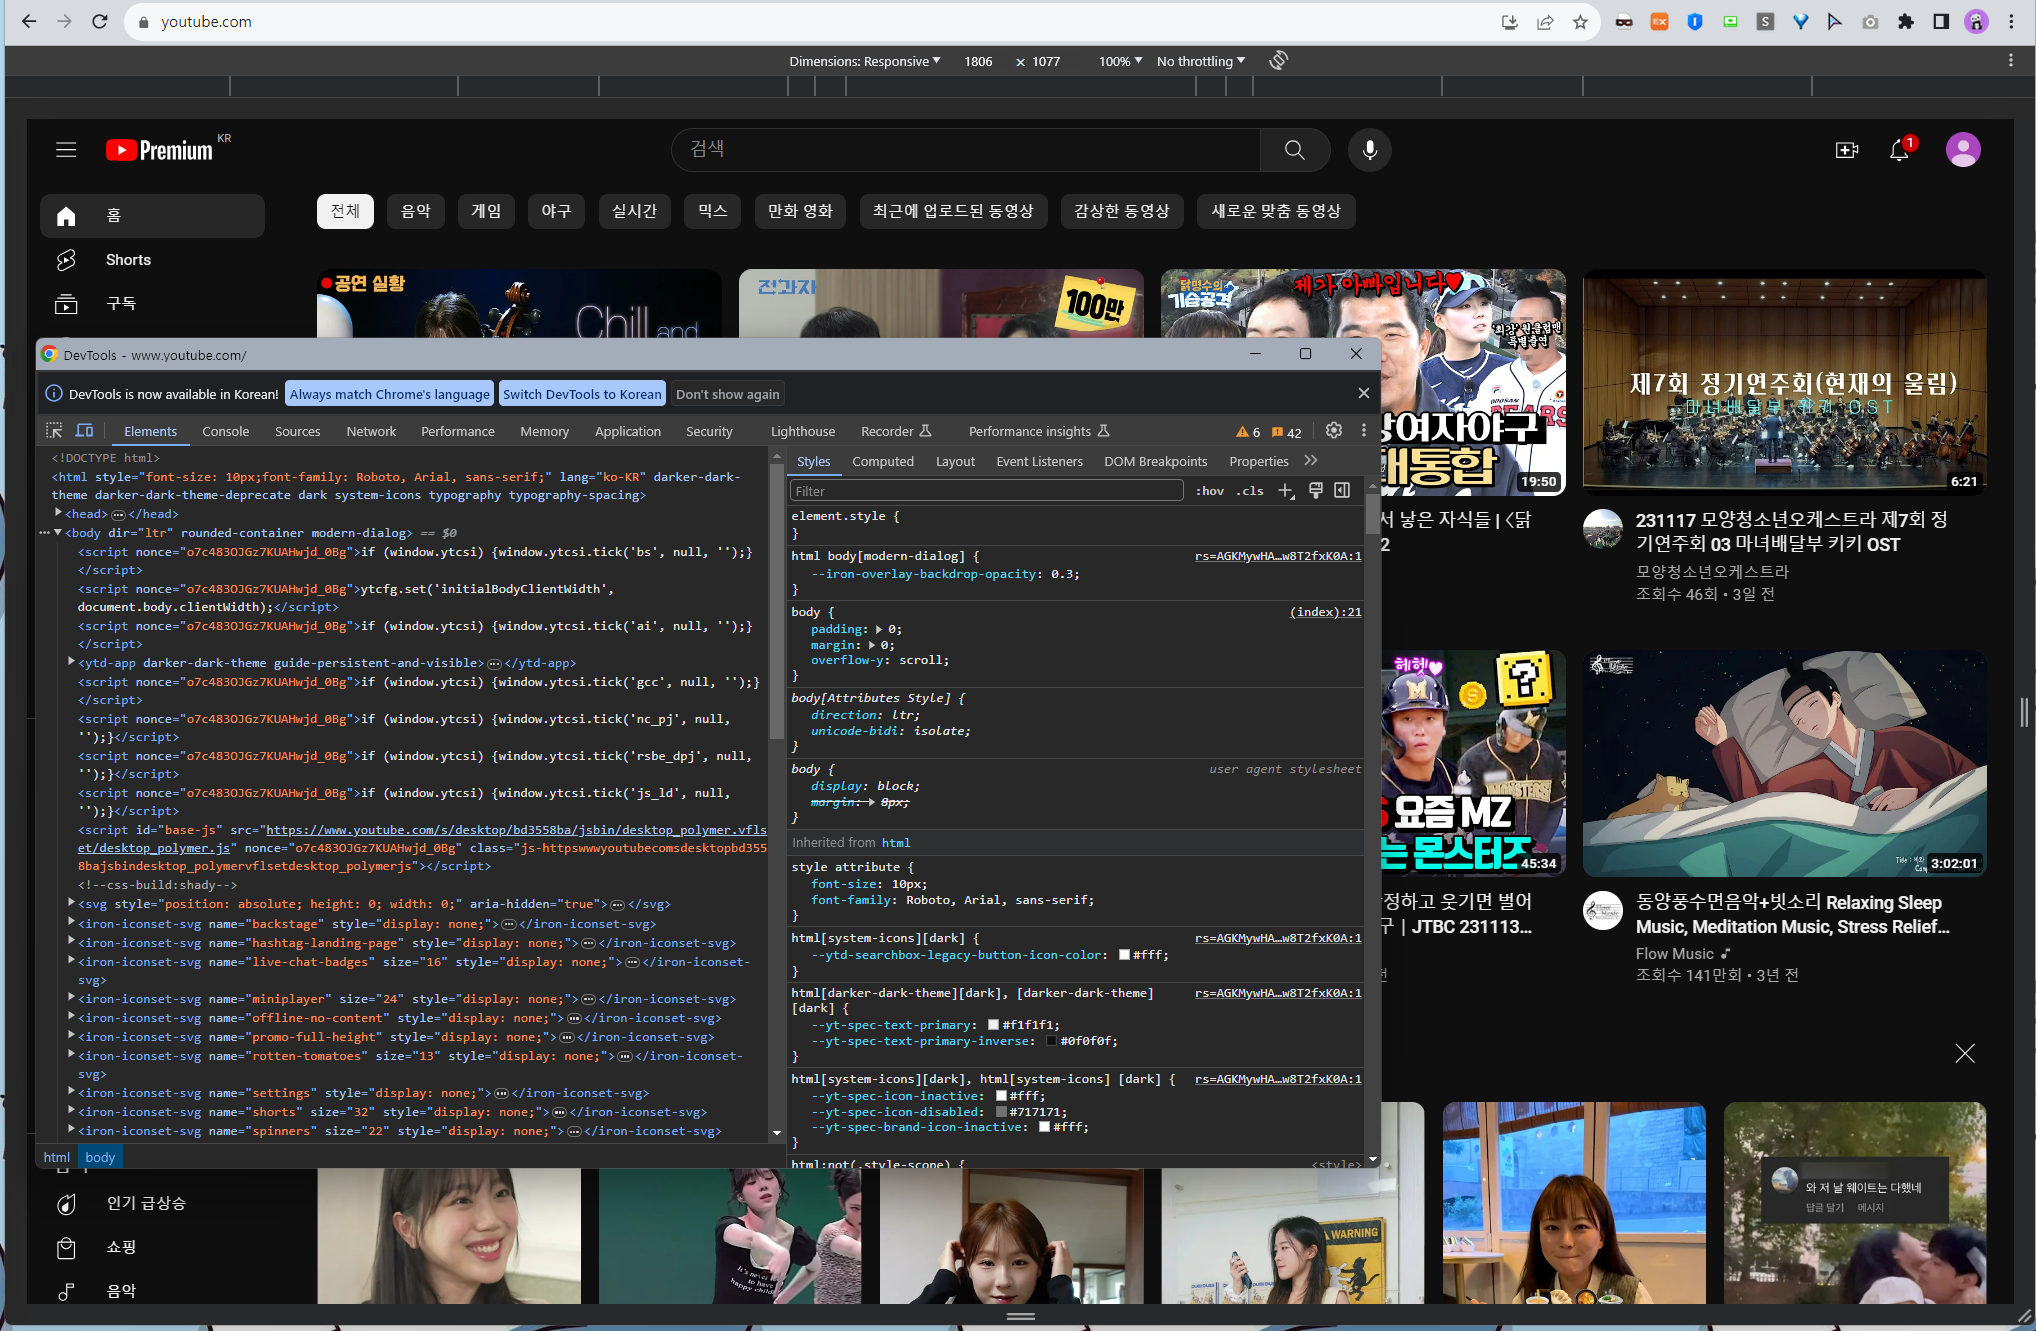Click the Don't show again button
Viewport: 2036px width, 1331px height.
pyautogui.click(x=727, y=394)
